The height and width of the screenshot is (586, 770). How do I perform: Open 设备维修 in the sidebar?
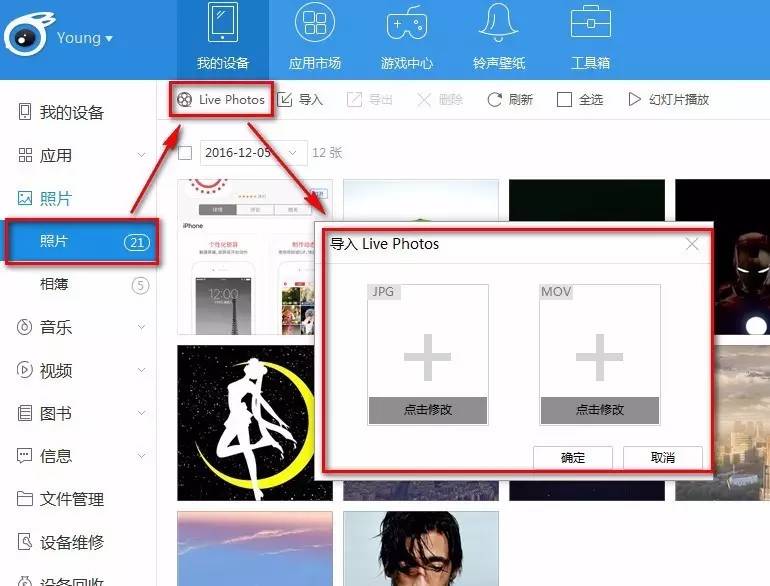point(61,542)
